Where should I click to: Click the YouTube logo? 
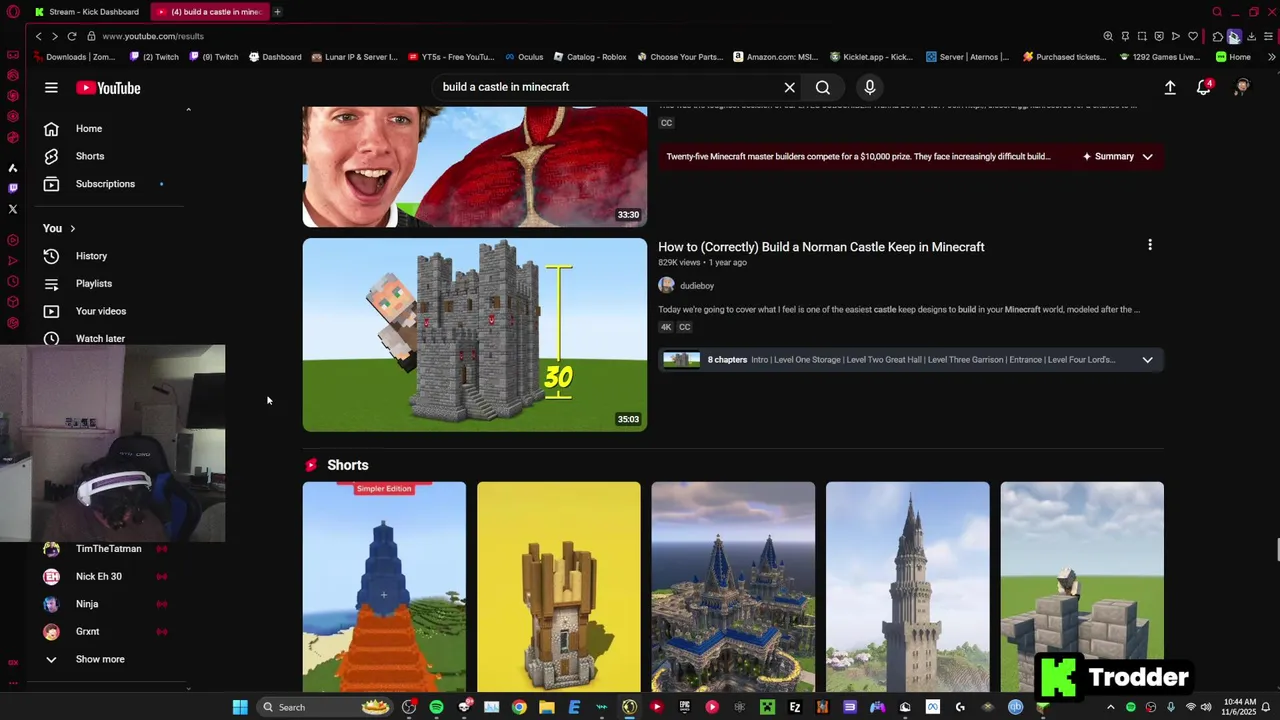click(x=108, y=88)
